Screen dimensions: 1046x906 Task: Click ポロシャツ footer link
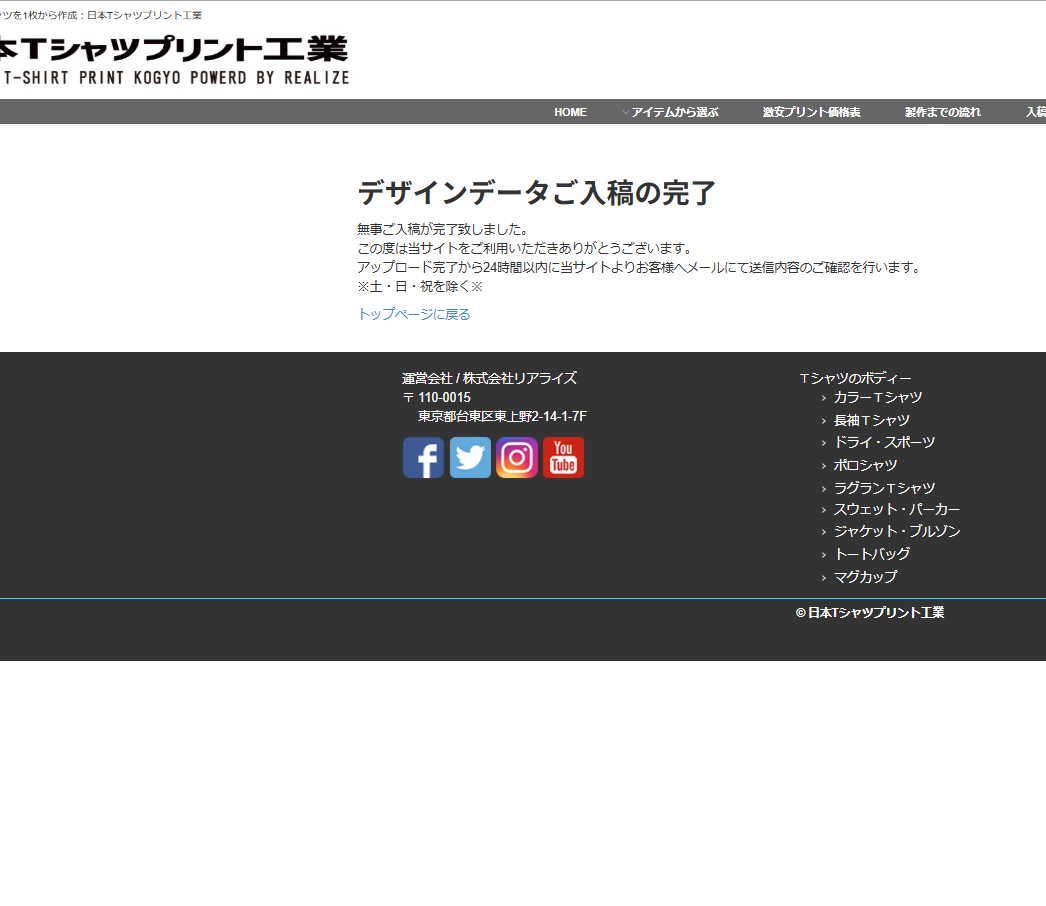tap(865, 465)
